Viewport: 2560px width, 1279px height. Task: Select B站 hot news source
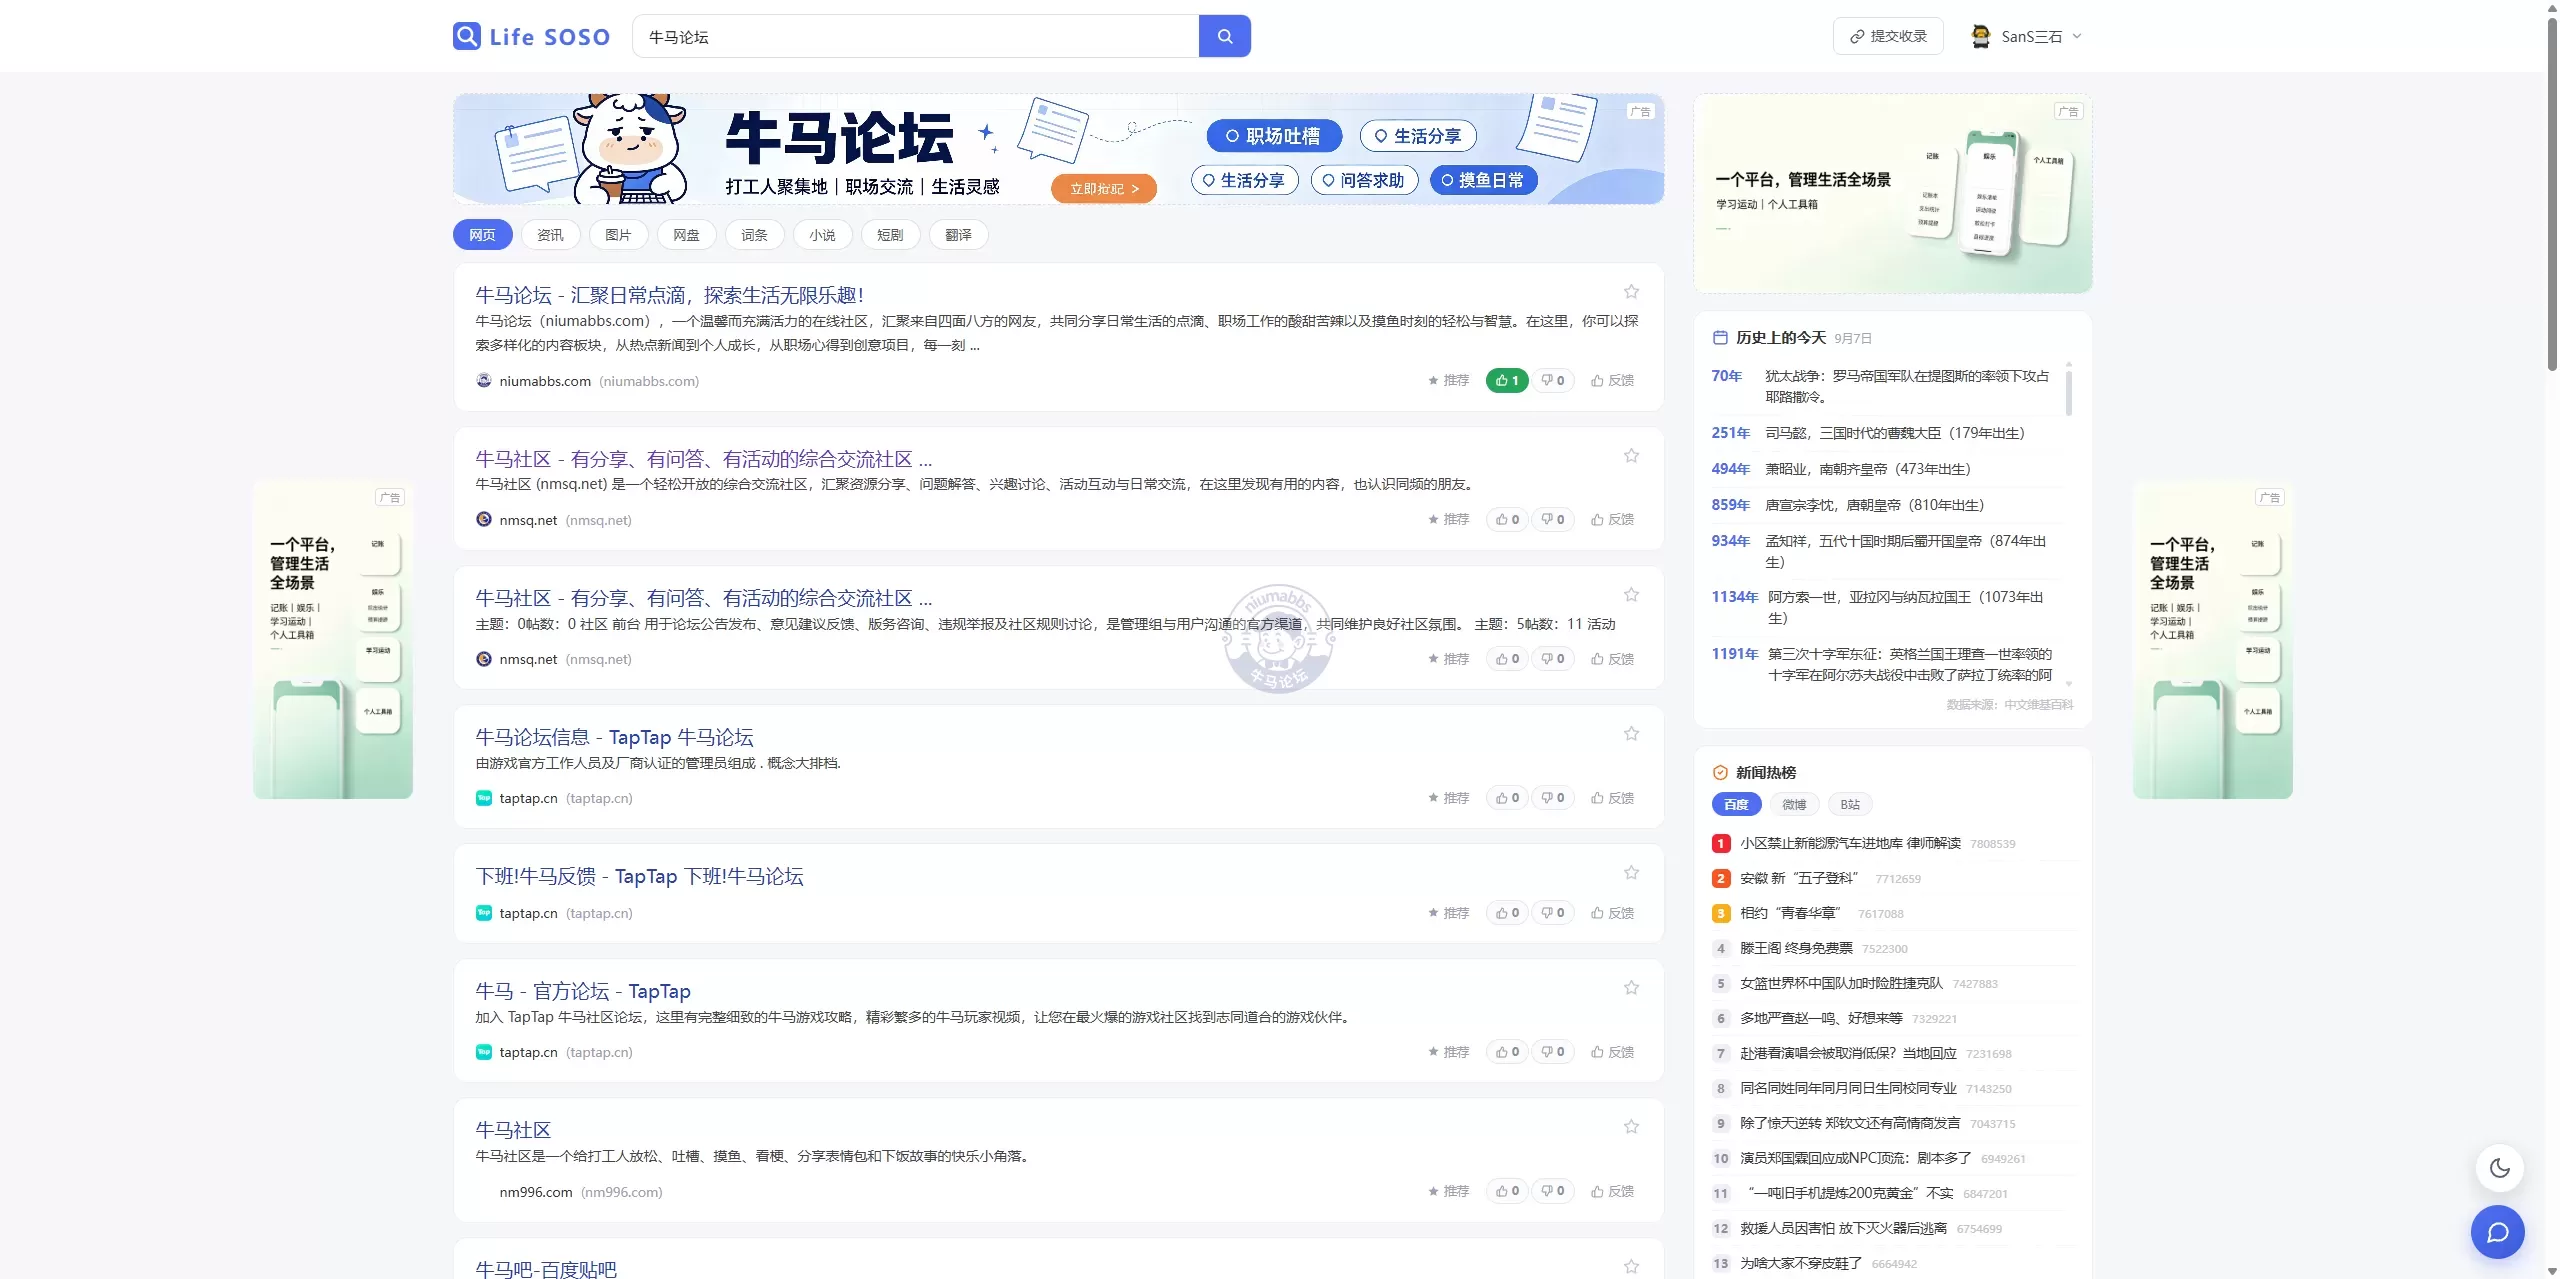[1850, 805]
